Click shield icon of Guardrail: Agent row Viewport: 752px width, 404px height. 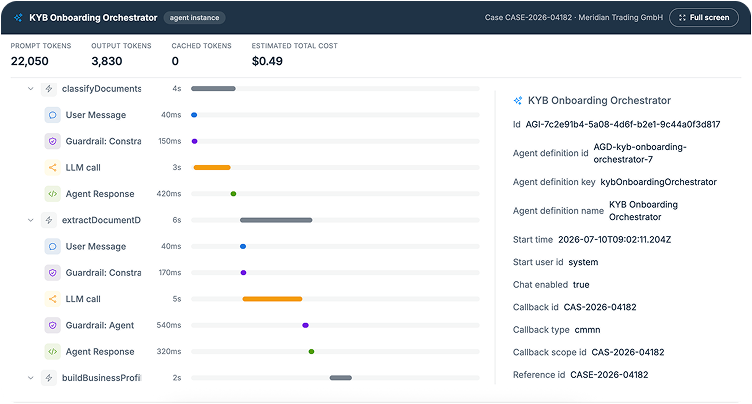coord(53,325)
